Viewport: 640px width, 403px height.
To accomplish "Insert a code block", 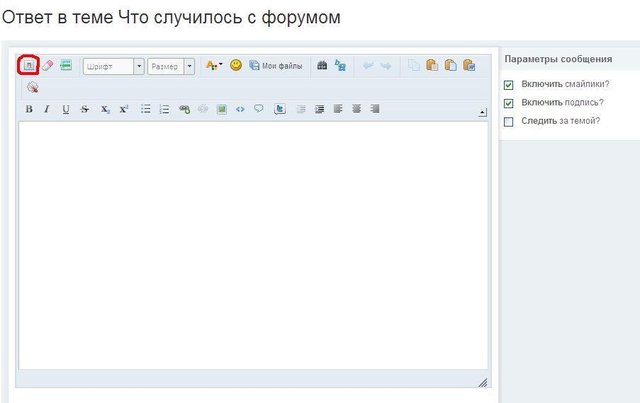I will 240,109.
